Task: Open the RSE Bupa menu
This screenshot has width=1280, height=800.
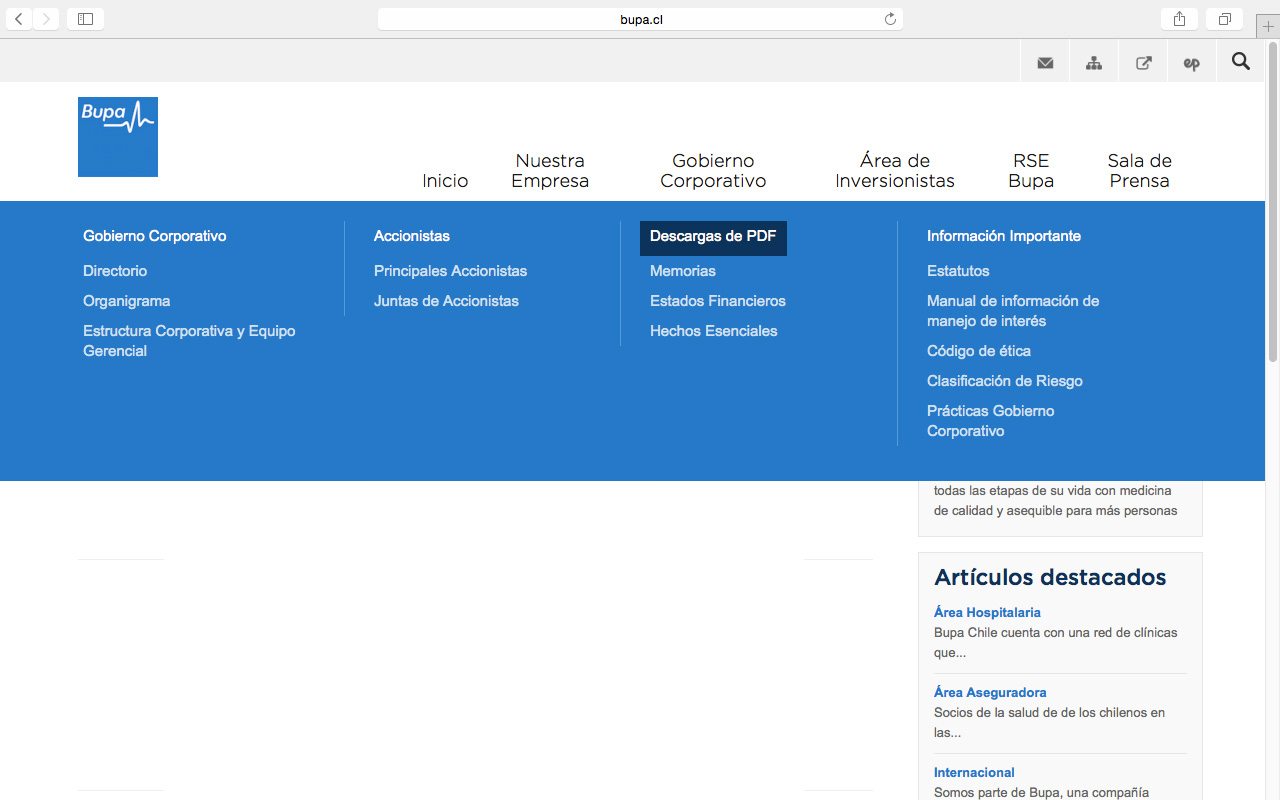Action: click(x=1031, y=171)
